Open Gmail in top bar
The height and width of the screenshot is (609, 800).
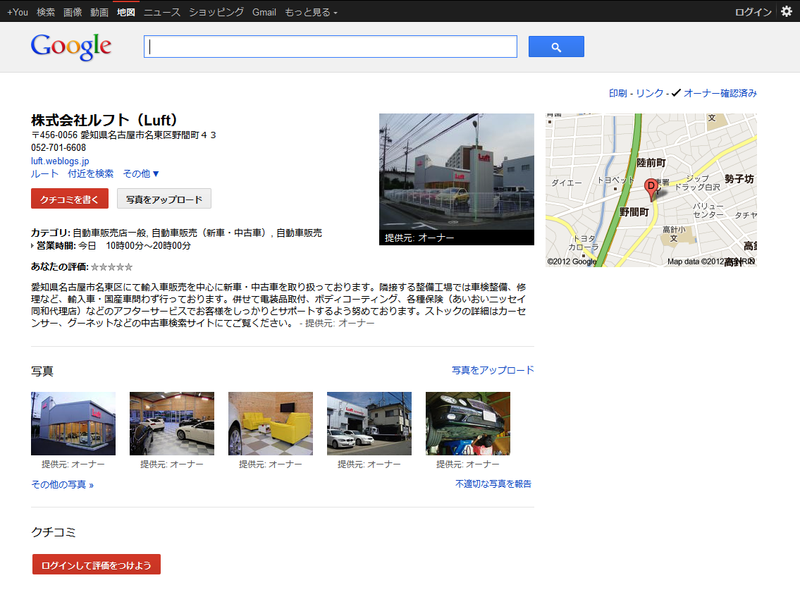click(x=264, y=12)
